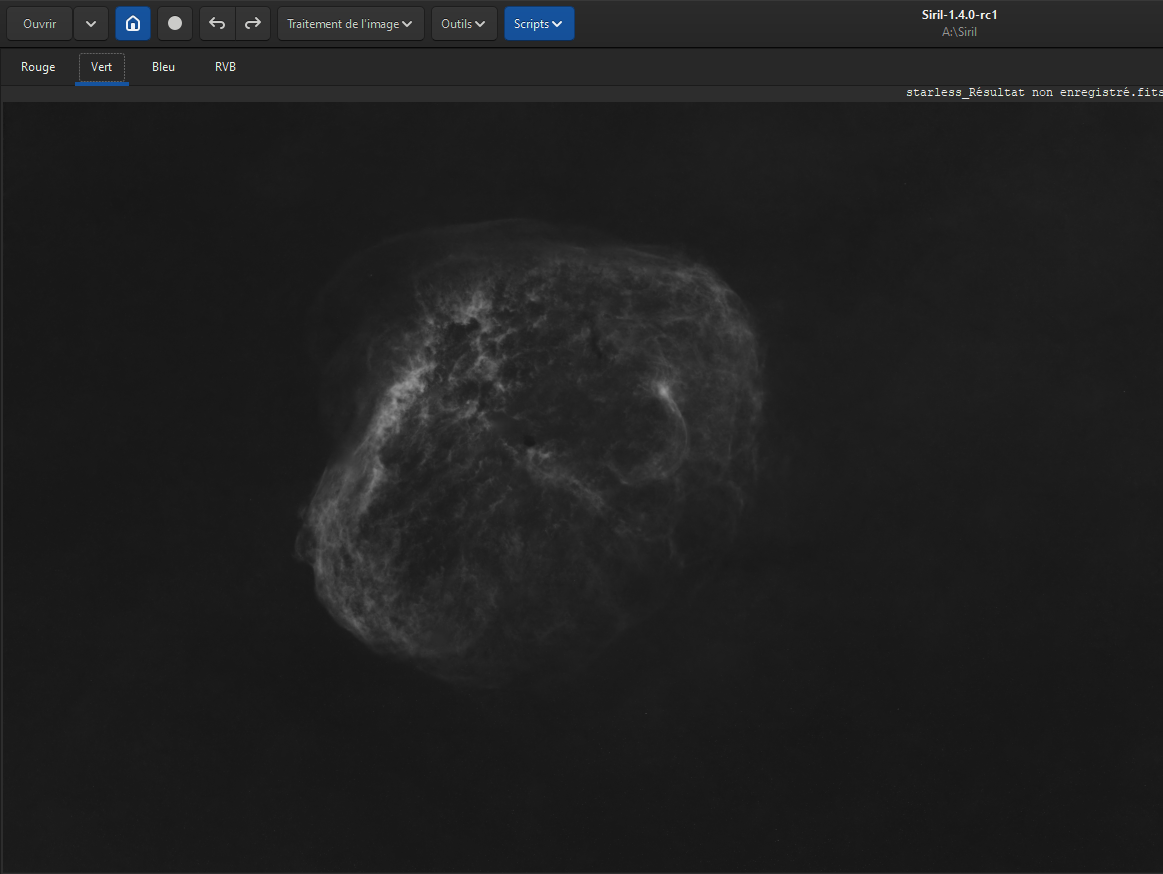Screen dimensions: 1163x874
Task: Click the white circle record icon
Action: pos(175,24)
